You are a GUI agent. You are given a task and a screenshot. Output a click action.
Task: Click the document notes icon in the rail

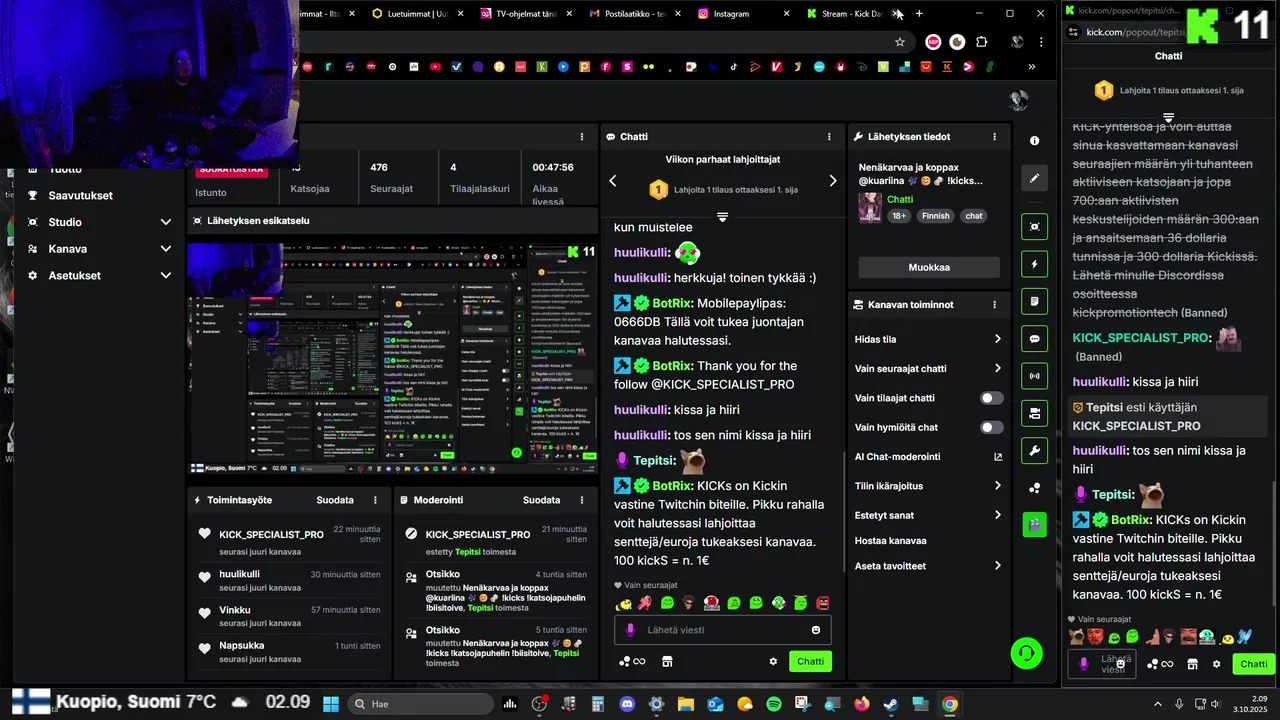tap(1035, 301)
